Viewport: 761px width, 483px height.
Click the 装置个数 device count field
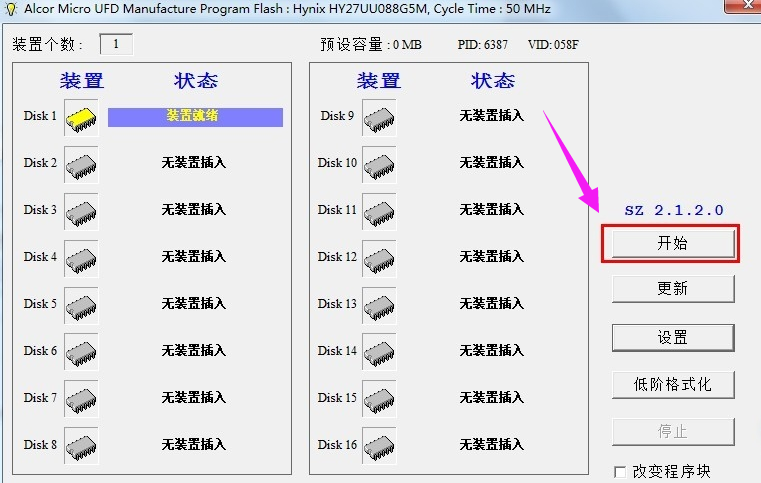116,44
